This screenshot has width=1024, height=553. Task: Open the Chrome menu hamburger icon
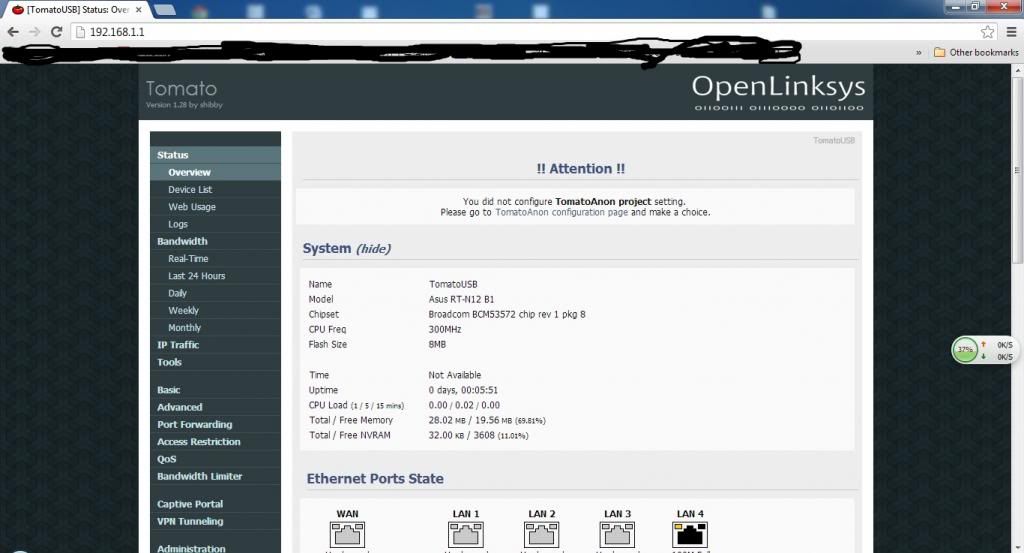(x=1011, y=32)
